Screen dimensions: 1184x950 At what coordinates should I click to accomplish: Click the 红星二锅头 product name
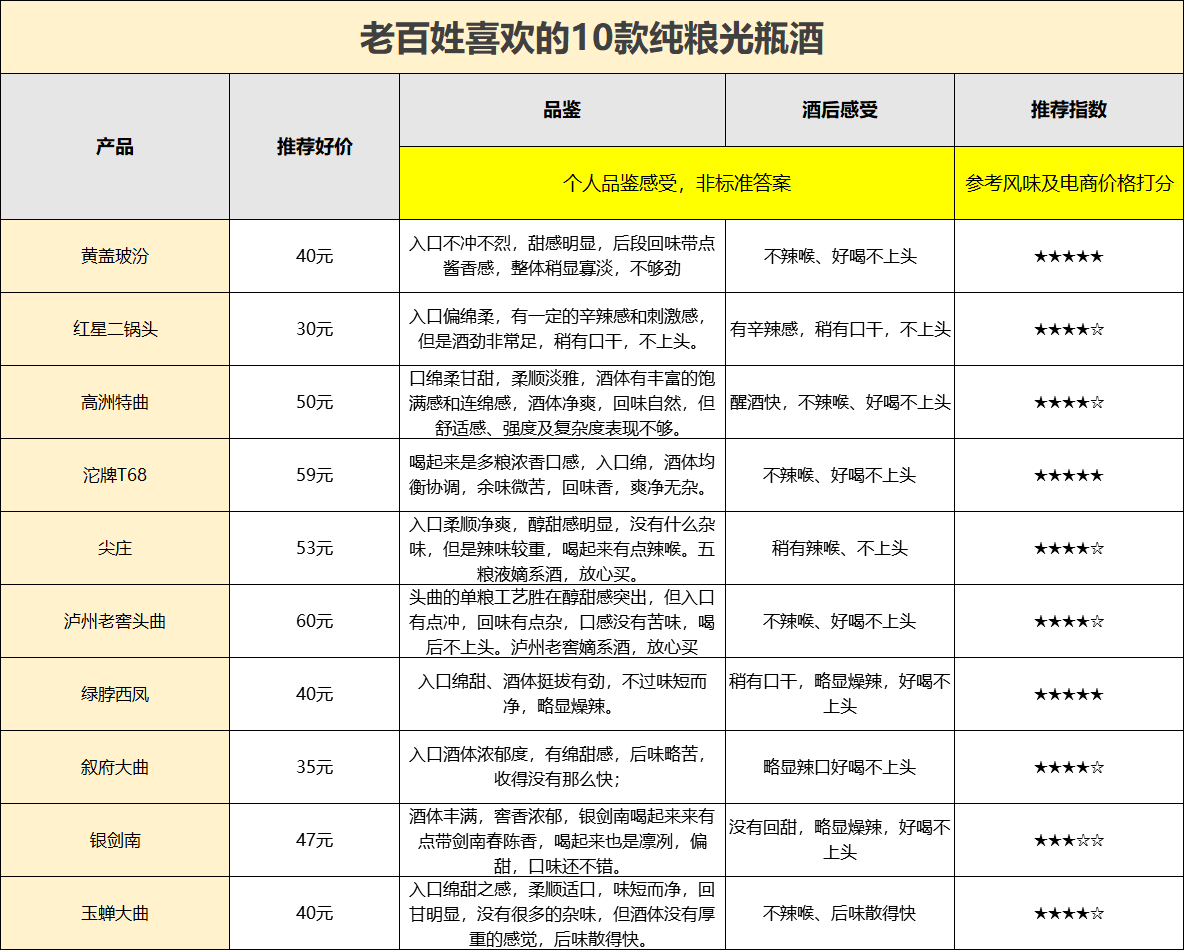[x=115, y=329]
